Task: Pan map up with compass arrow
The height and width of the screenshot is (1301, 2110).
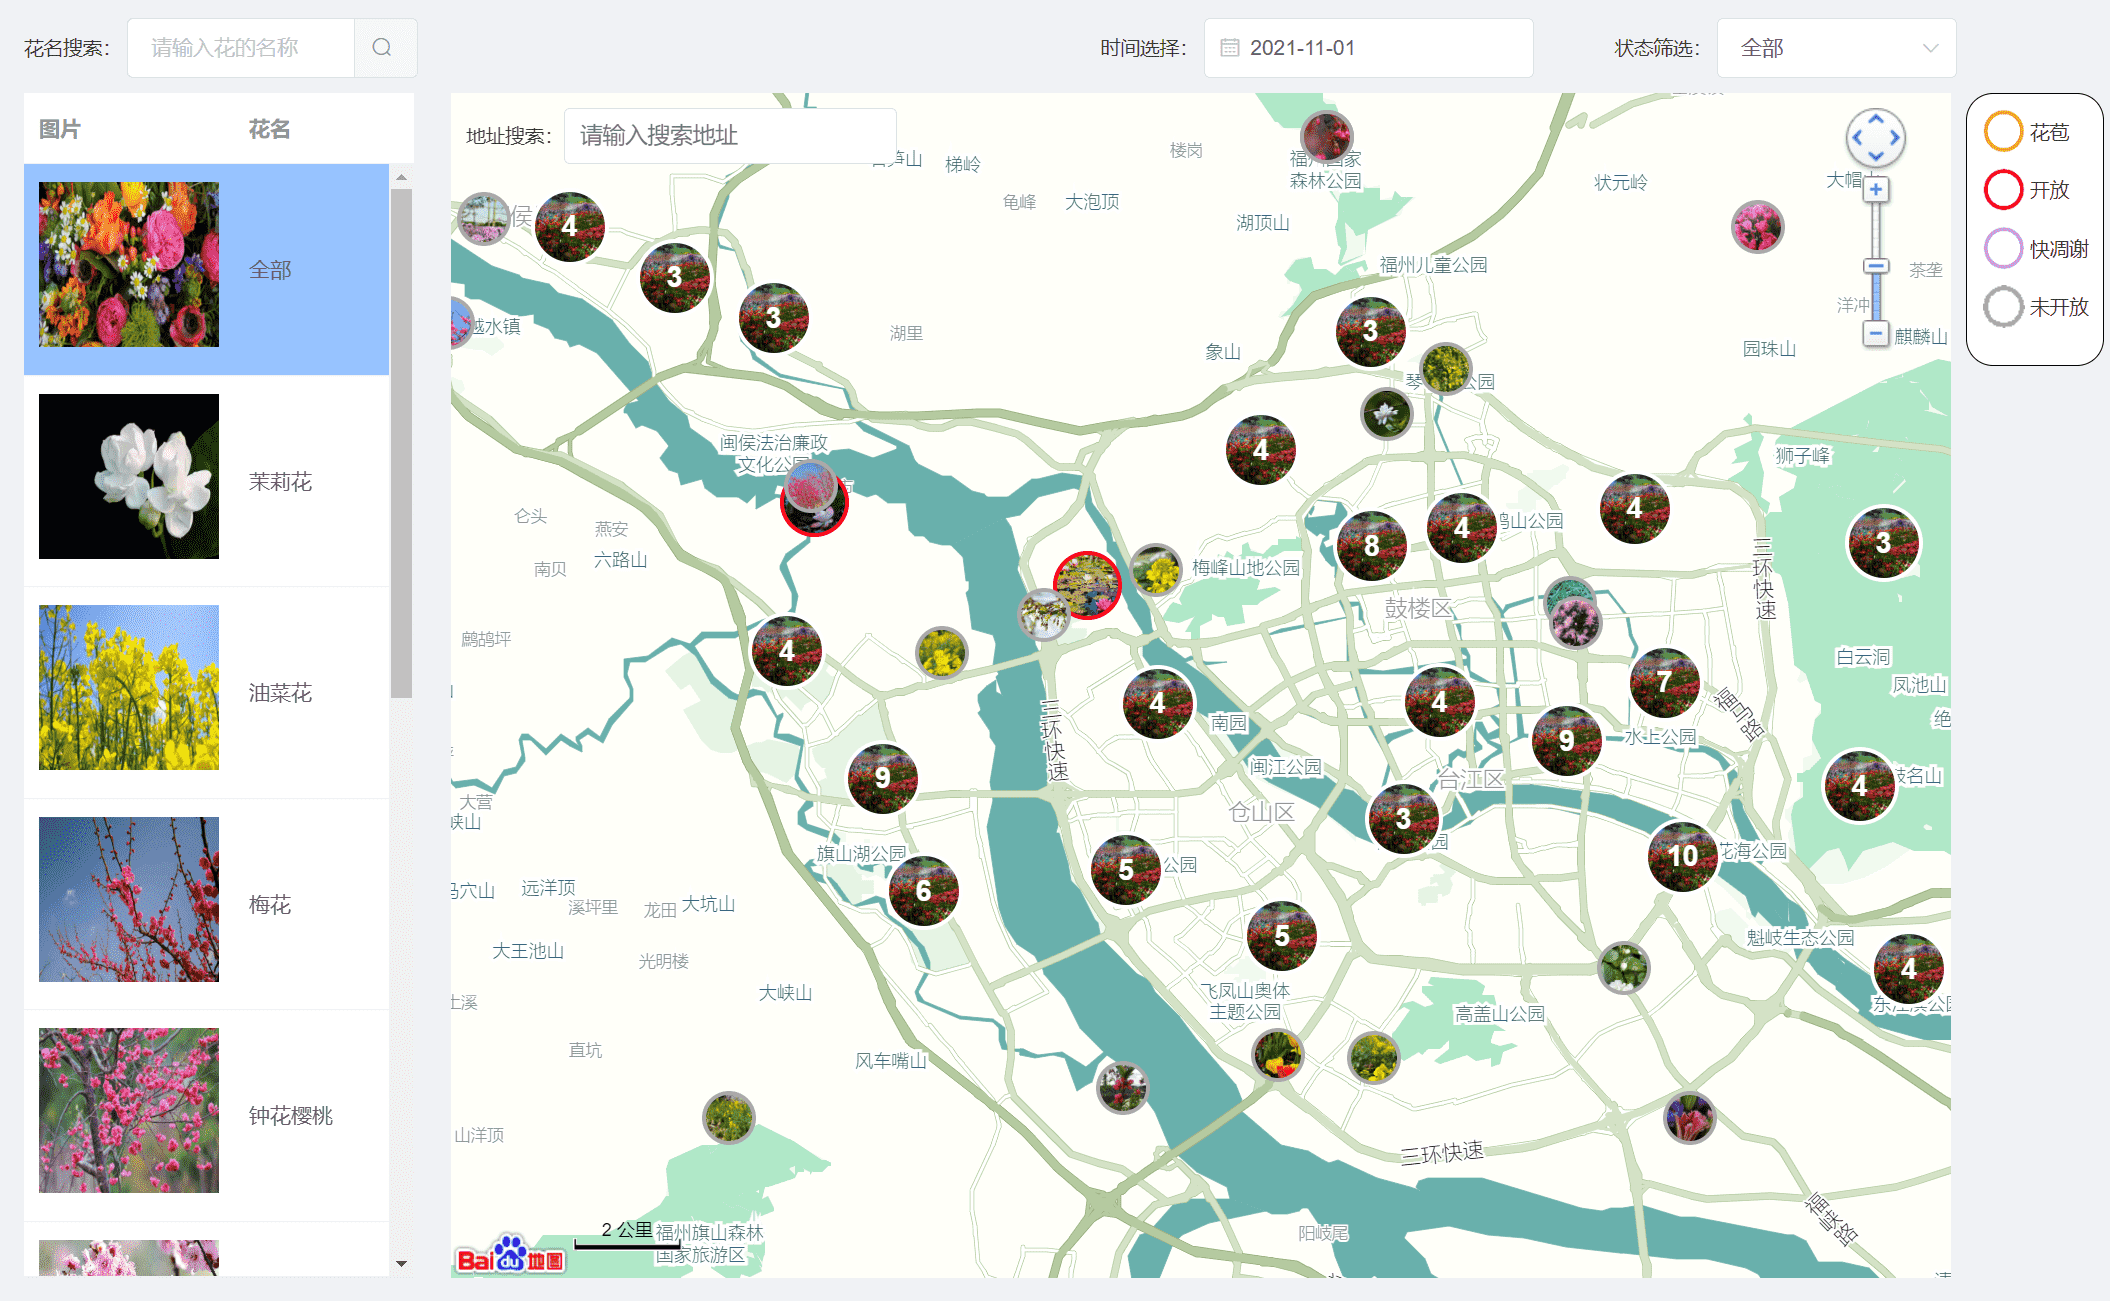Action: coord(1876,119)
